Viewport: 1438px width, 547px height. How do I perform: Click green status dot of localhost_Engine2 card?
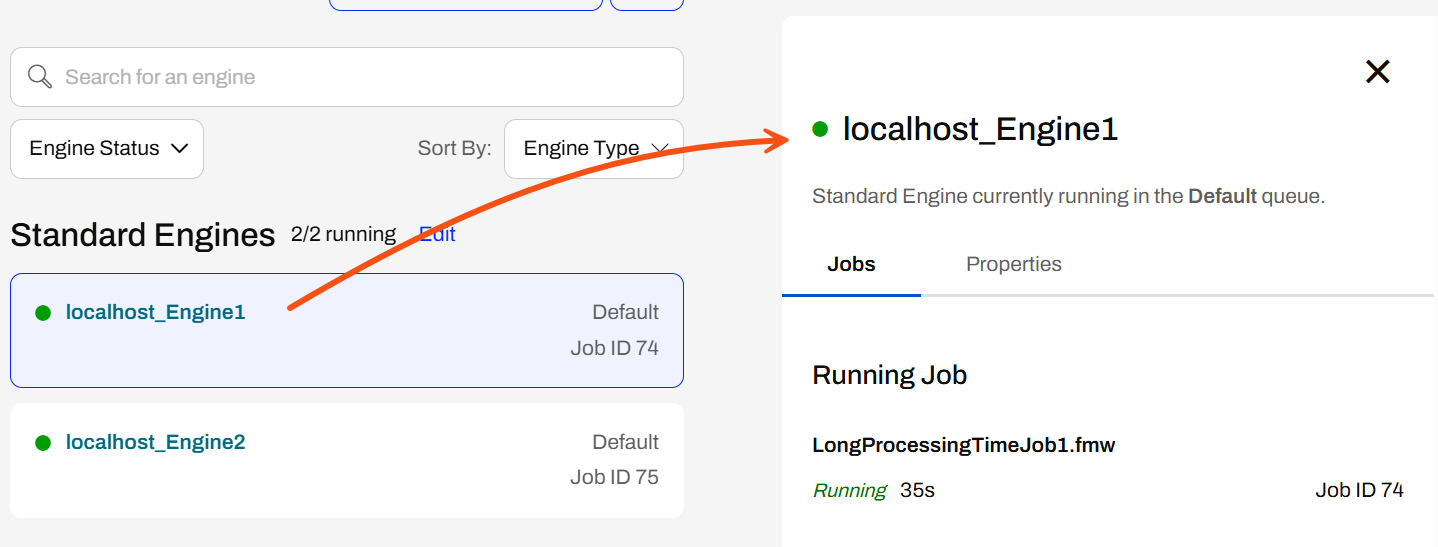[43, 443]
